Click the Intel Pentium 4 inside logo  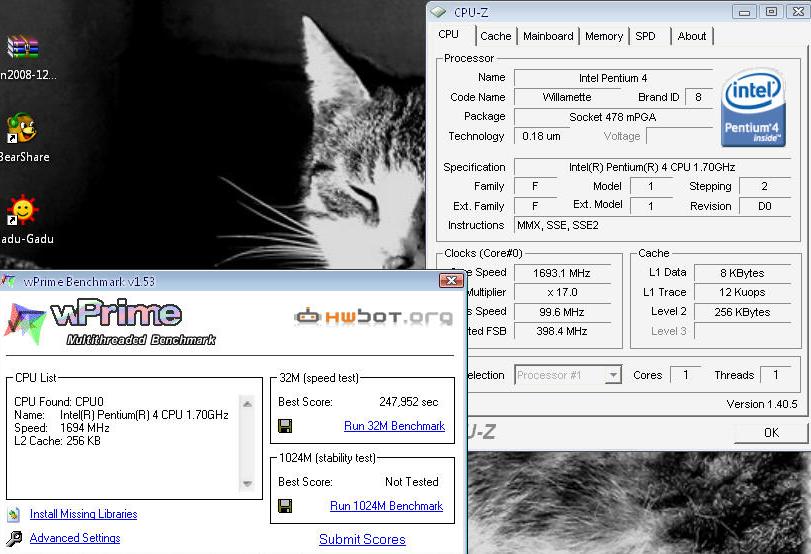coord(754,108)
